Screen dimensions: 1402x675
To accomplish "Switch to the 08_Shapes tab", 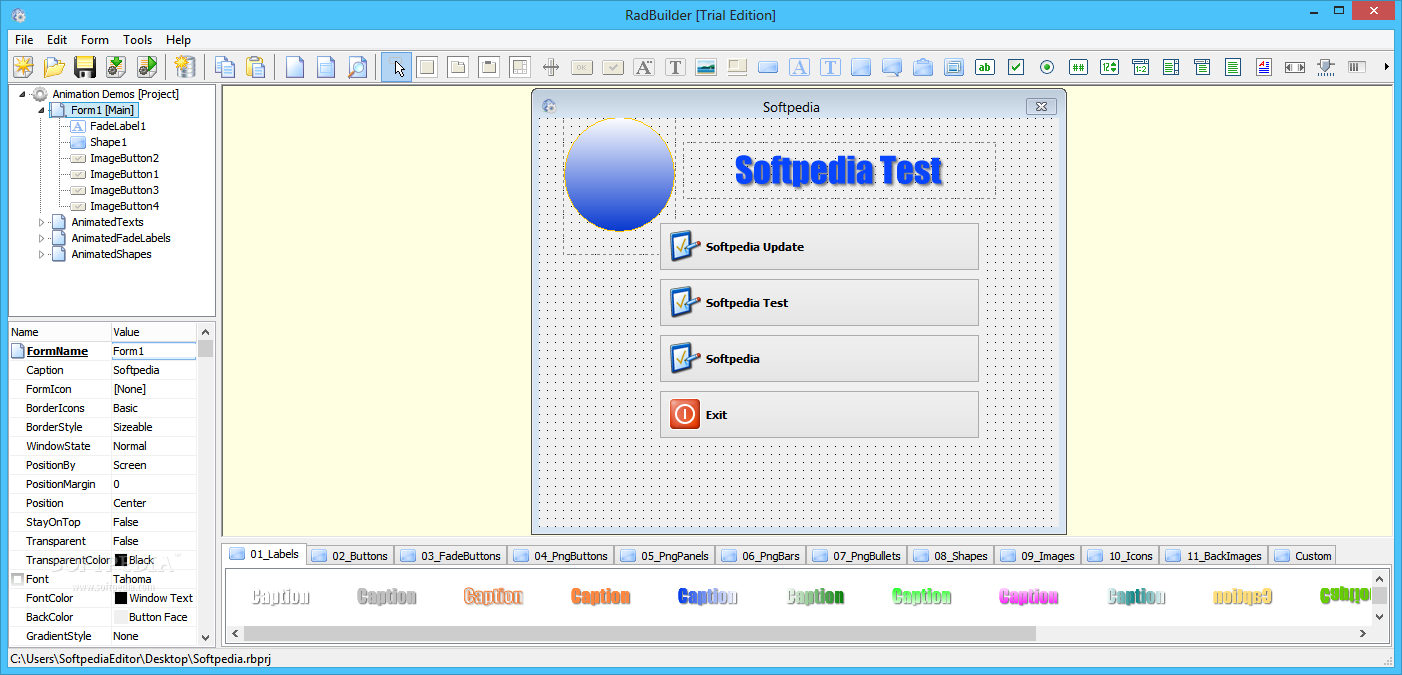I will [950, 556].
